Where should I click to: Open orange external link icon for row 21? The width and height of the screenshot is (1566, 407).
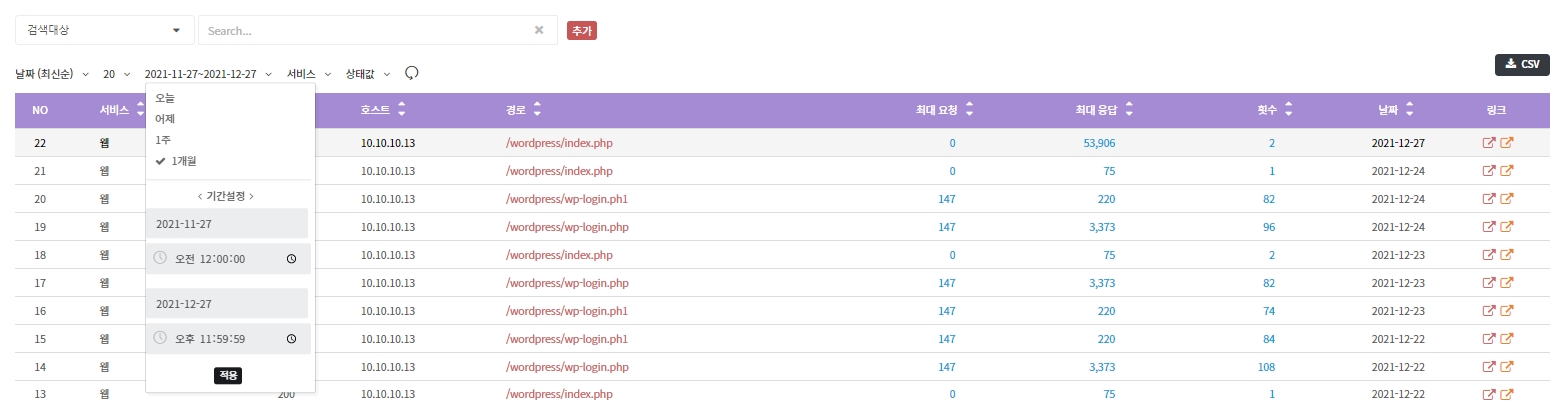pyautogui.click(x=1506, y=171)
